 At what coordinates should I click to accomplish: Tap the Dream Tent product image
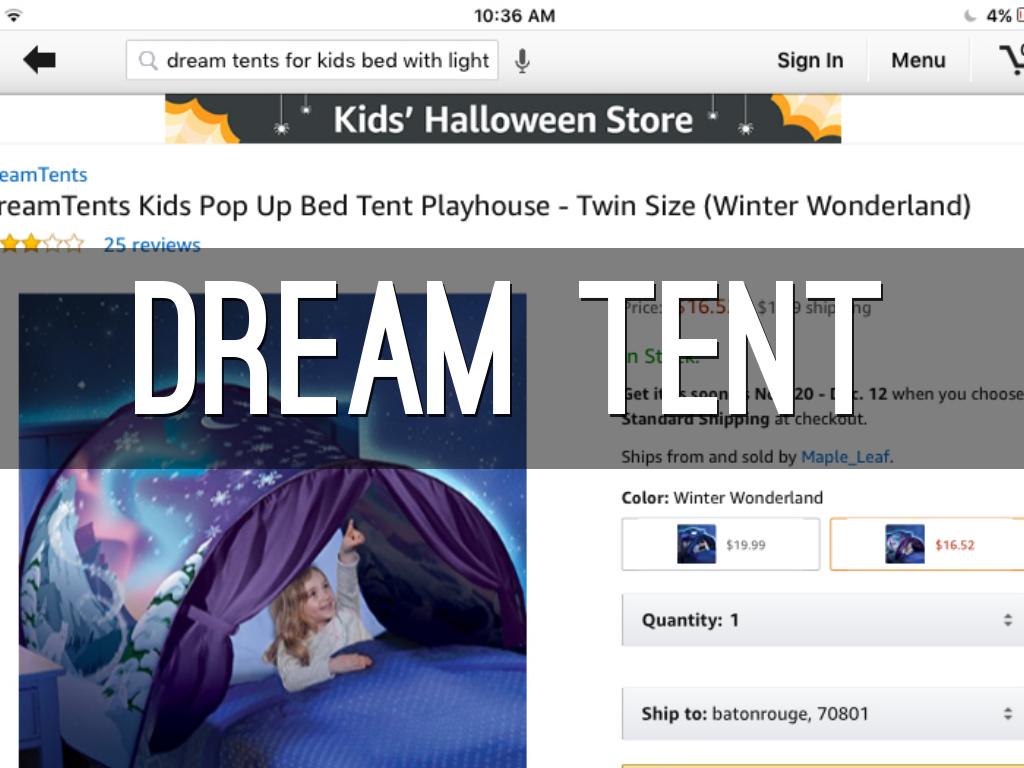tap(272, 531)
